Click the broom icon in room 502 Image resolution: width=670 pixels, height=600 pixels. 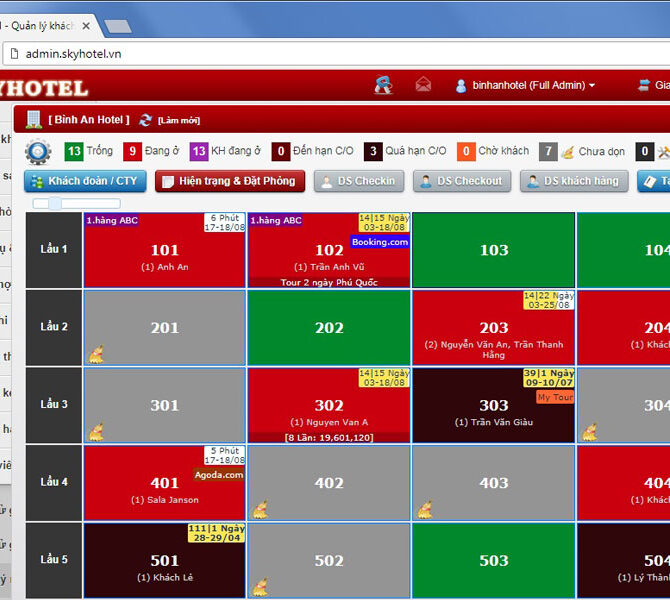(260, 586)
